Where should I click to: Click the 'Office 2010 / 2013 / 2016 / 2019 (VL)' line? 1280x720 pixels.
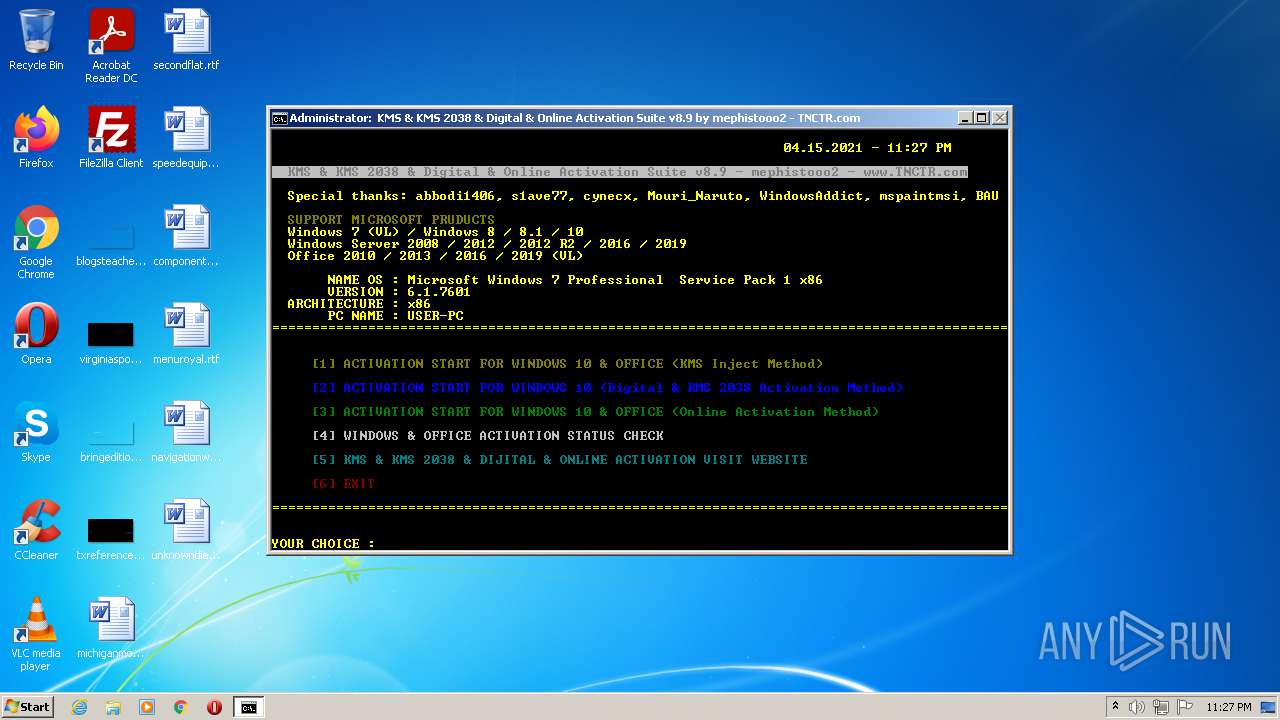click(x=435, y=256)
